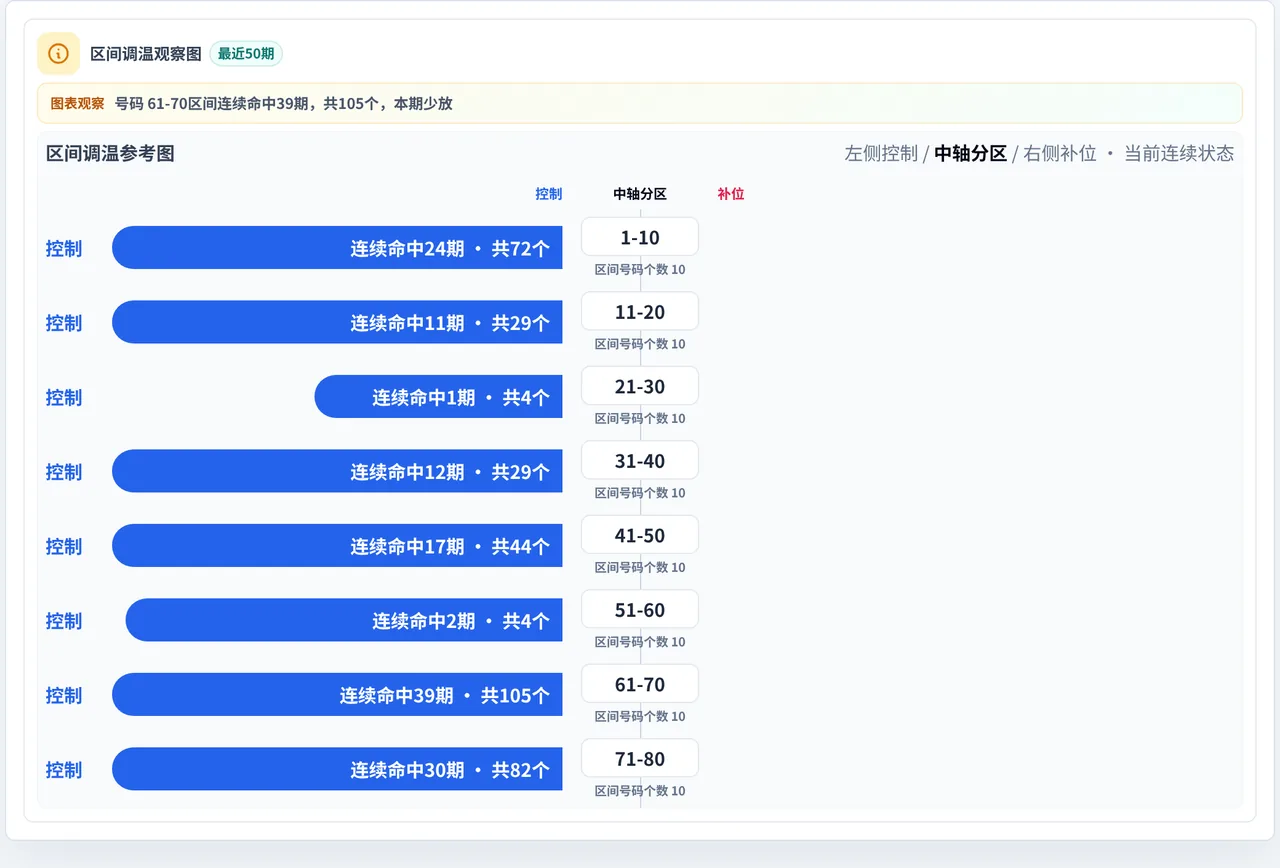
Task: Select the 51-60 range box
Action: point(640,610)
